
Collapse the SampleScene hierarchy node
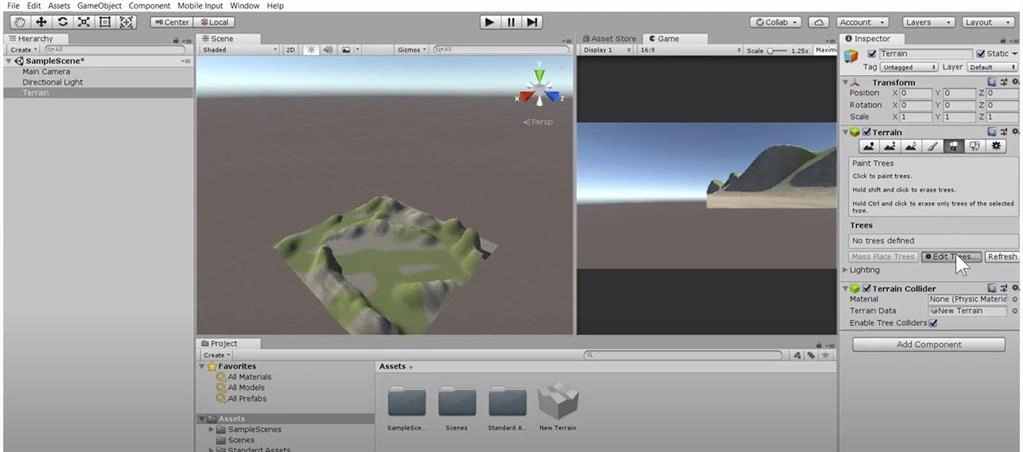pos(8,61)
